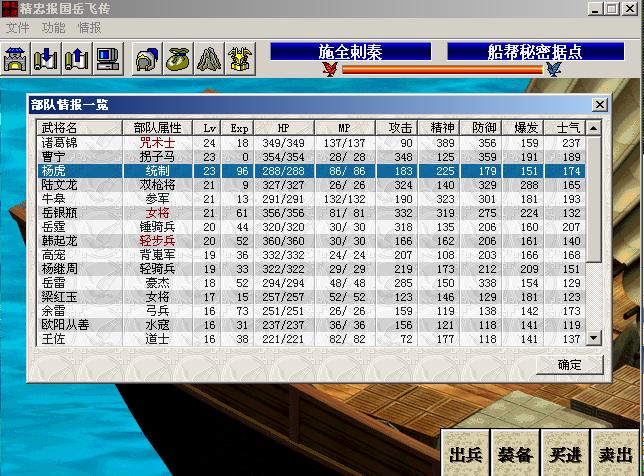Screen dimensions: 644x476
Task: Click the tent icon in the toolbar
Action: coord(209,59)
